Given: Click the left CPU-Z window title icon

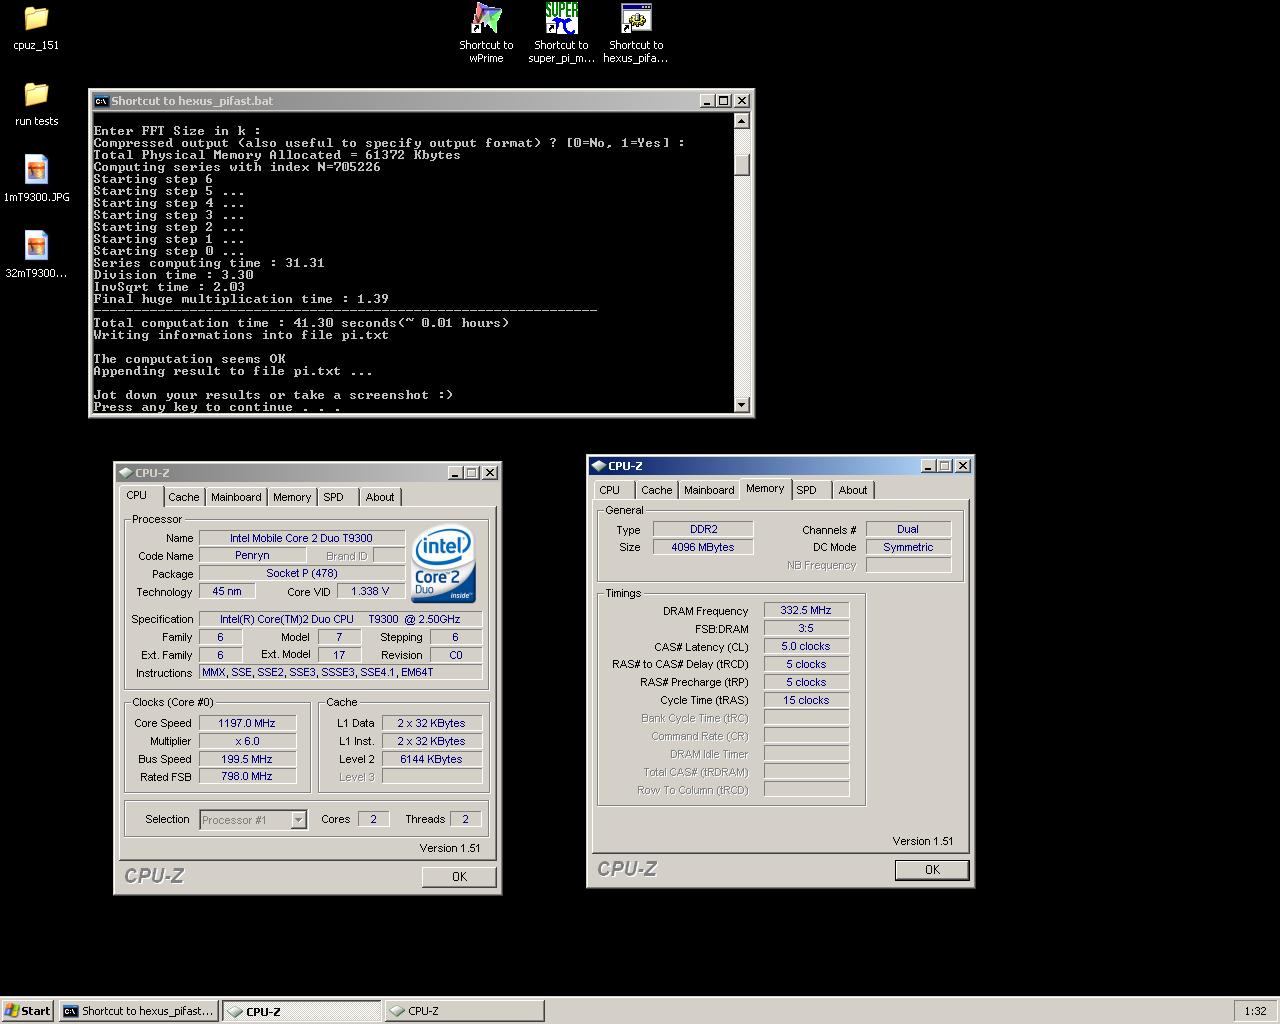Looking at the screenshot, I should tap(125, 473).
